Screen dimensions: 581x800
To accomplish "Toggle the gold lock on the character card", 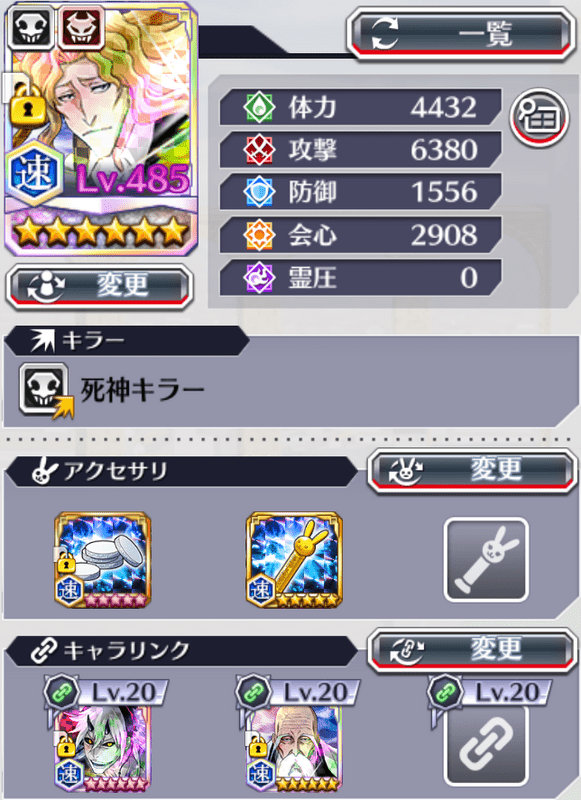I will (x=28, y=105).
